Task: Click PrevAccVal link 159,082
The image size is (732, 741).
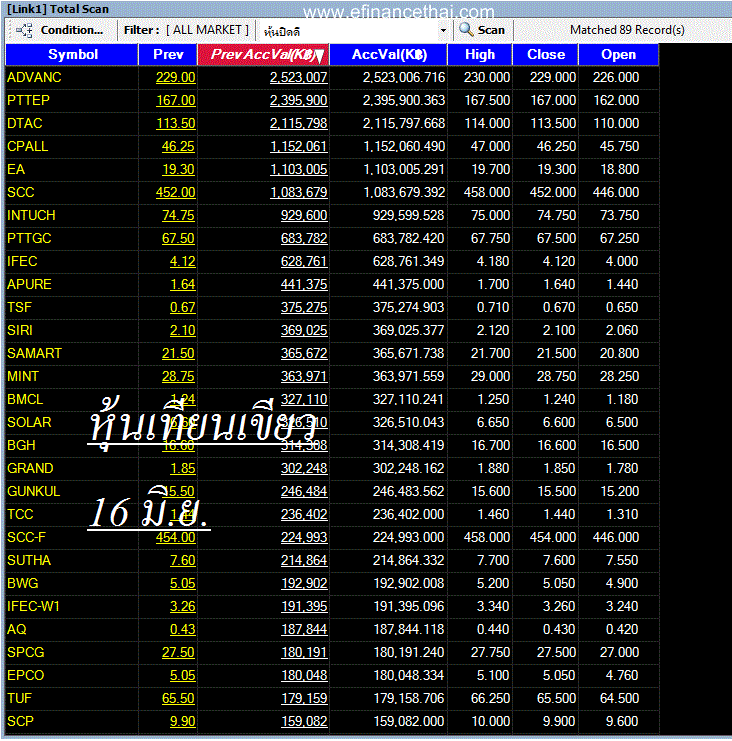Action: [304, 722]
